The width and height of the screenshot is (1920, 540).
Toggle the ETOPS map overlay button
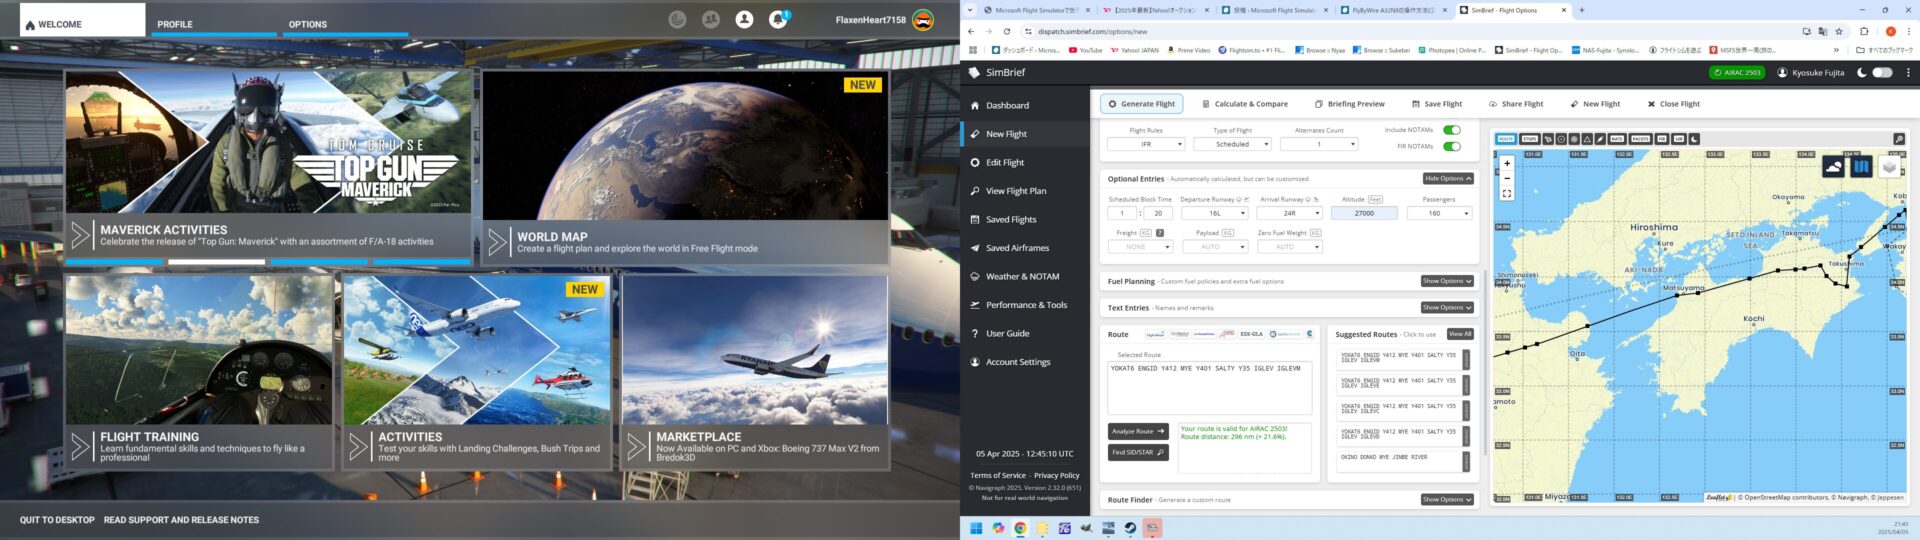coord(1529,139)
